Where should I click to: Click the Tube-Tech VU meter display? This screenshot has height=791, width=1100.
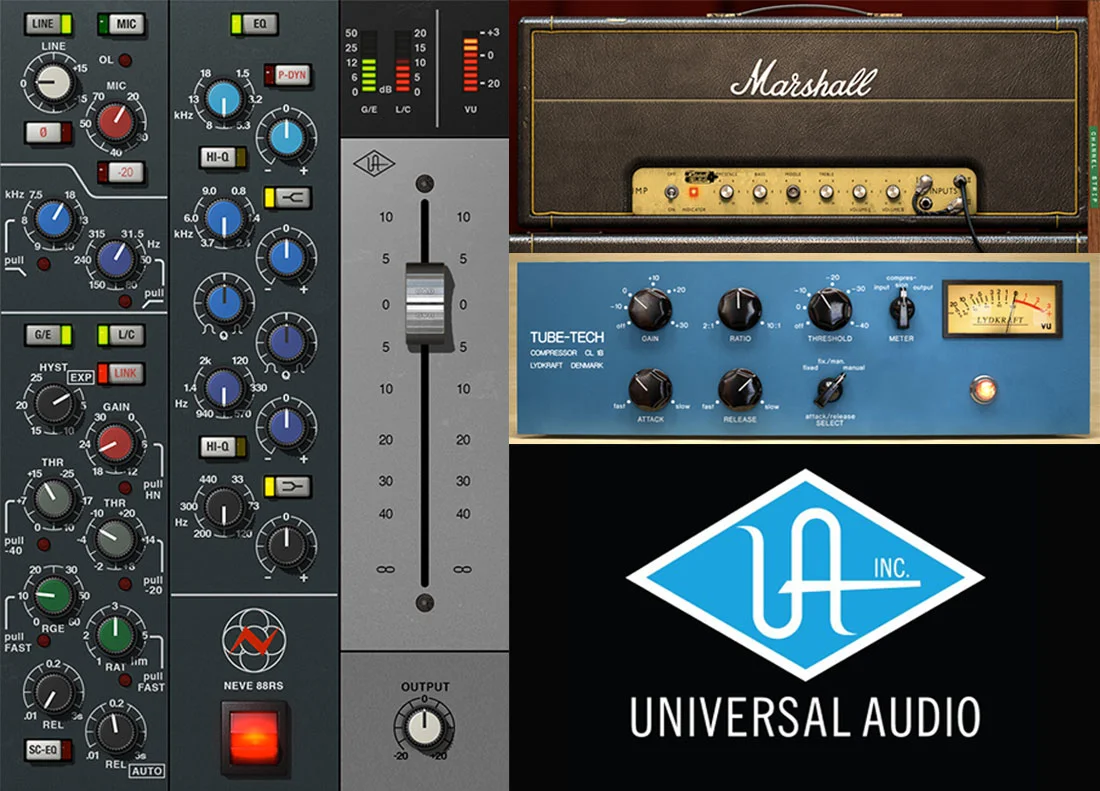[1001, 309]
